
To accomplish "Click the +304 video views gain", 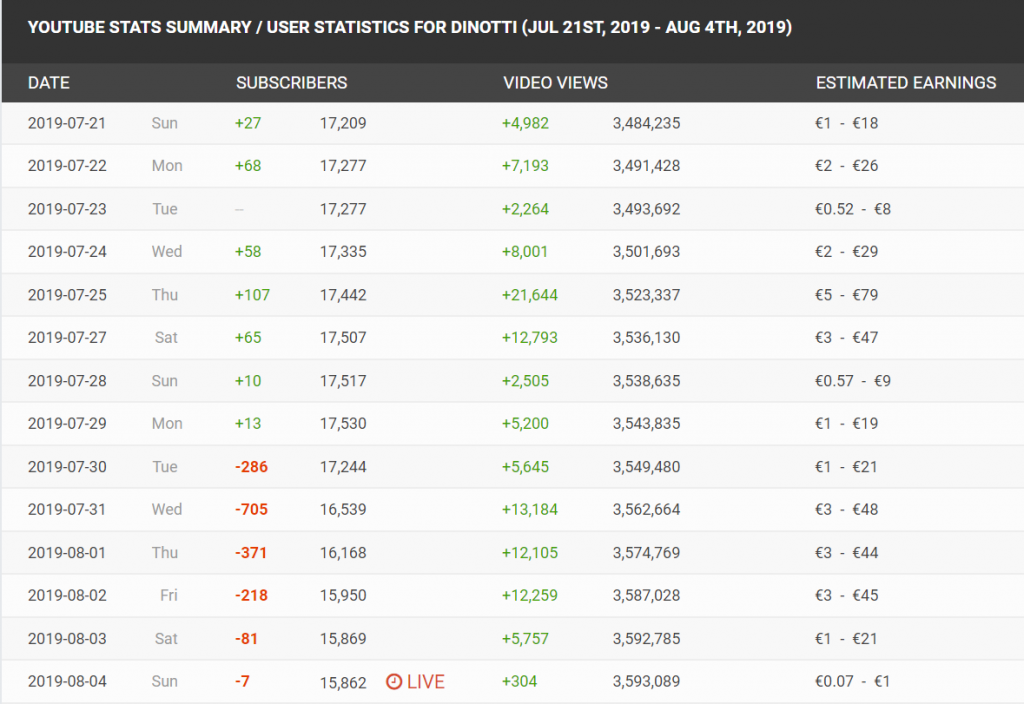I will pos(519,681).
